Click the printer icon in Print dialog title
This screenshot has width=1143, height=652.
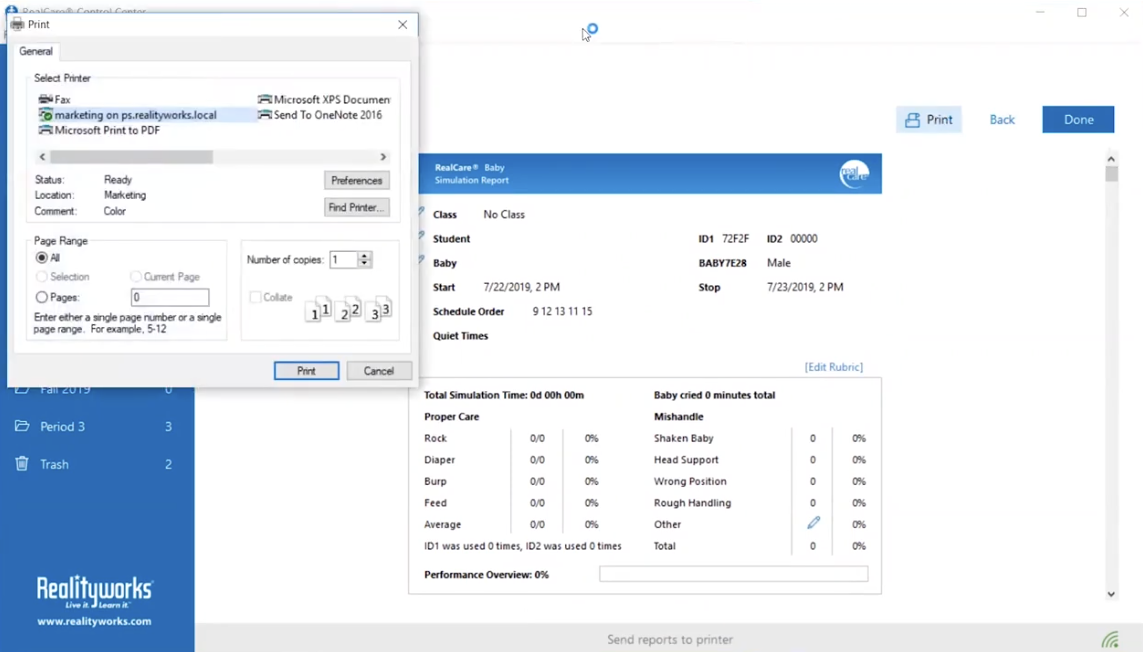pos(17,24)
